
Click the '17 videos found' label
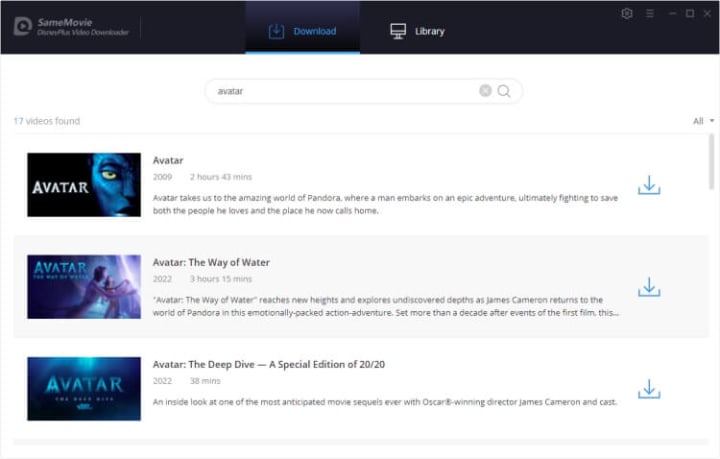click(x=47, y=121)
